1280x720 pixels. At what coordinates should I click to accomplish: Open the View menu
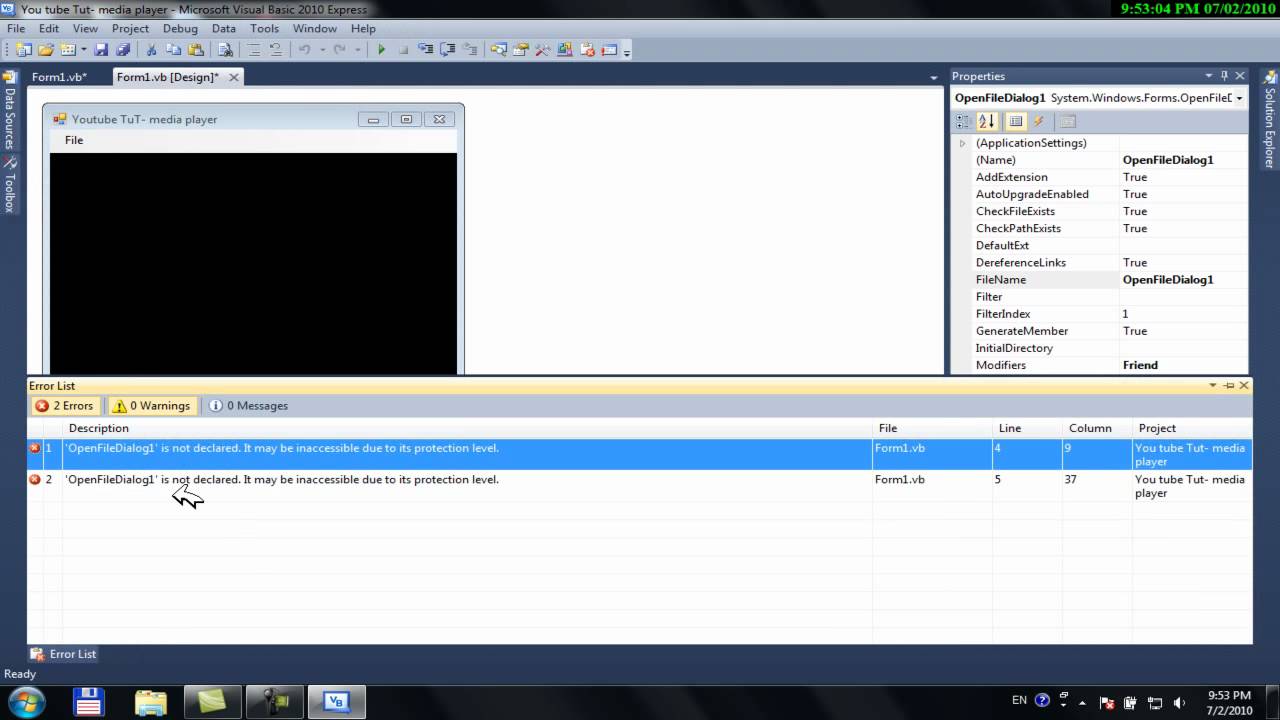[85, 28]
